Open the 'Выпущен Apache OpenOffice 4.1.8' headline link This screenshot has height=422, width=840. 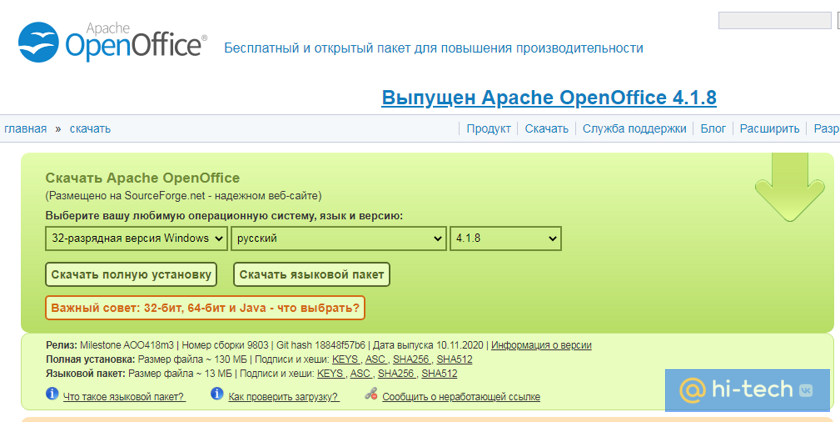(549, 97)
